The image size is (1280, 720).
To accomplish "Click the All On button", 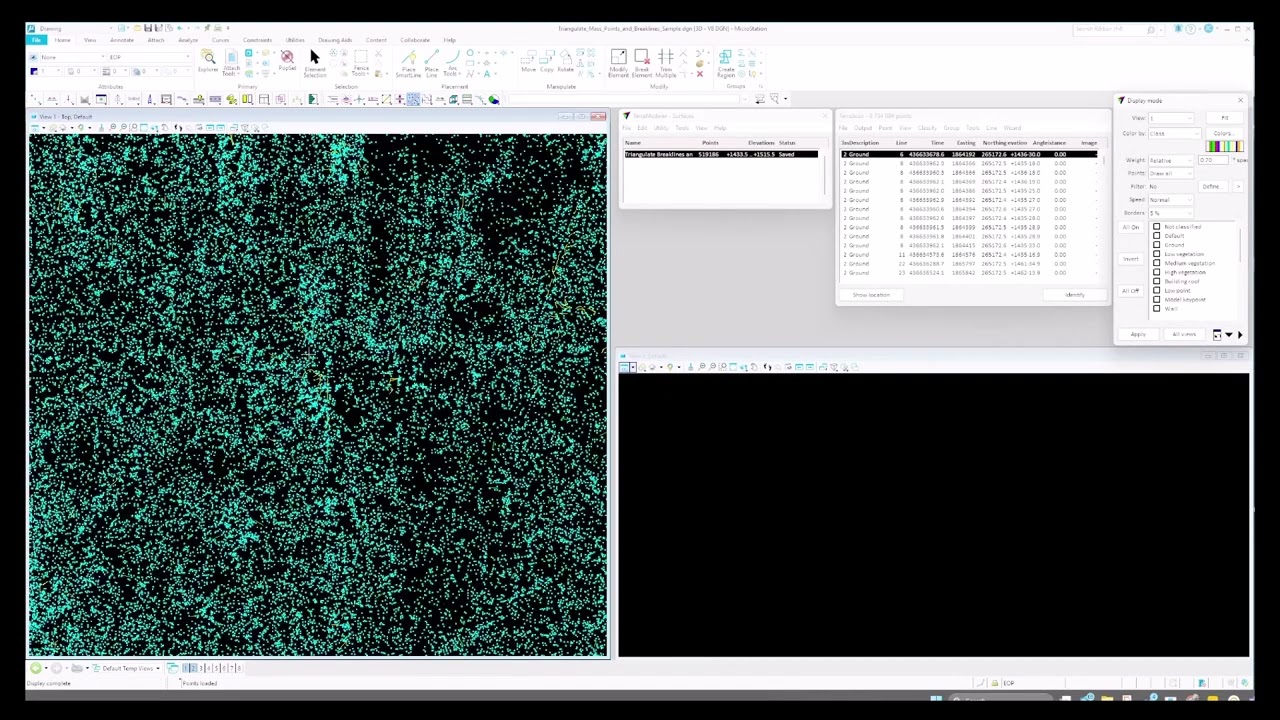I will pyautogui.click(x=1130, y=227).
